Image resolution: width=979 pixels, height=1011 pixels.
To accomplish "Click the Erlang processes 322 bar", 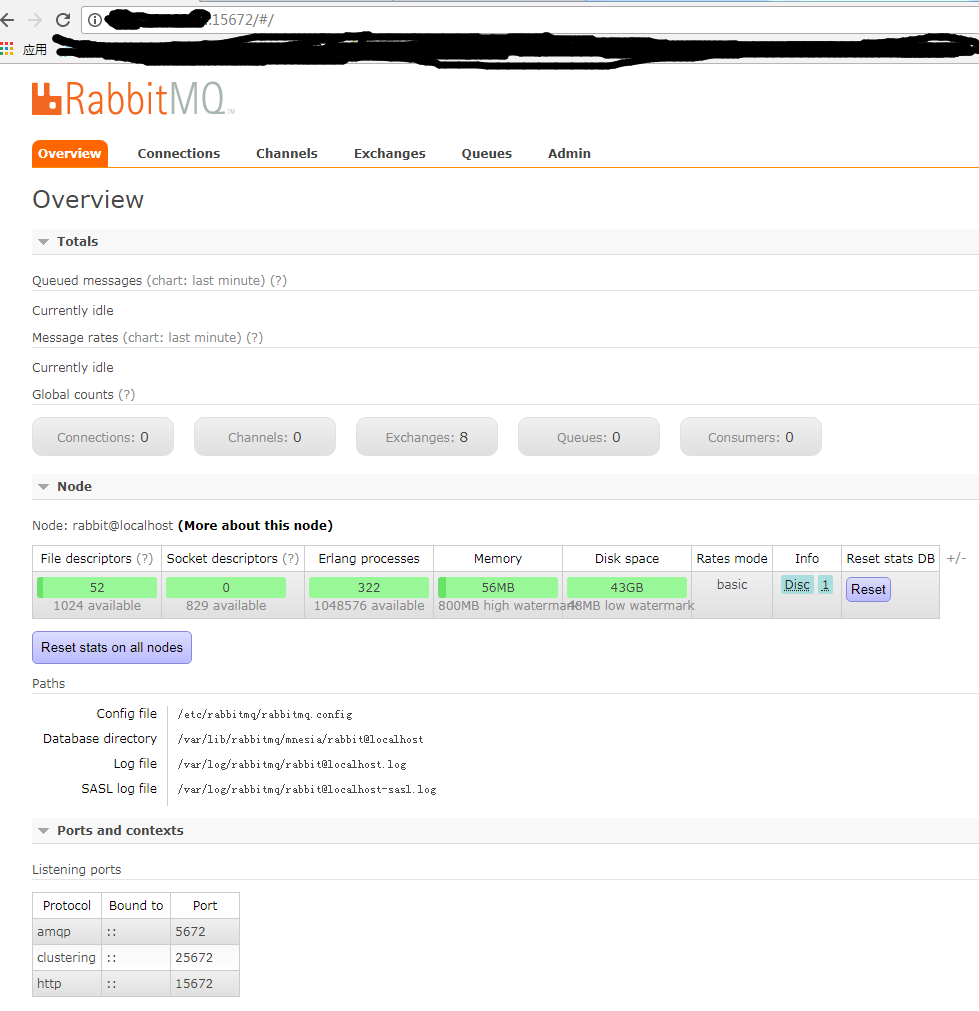I will 369,587.
